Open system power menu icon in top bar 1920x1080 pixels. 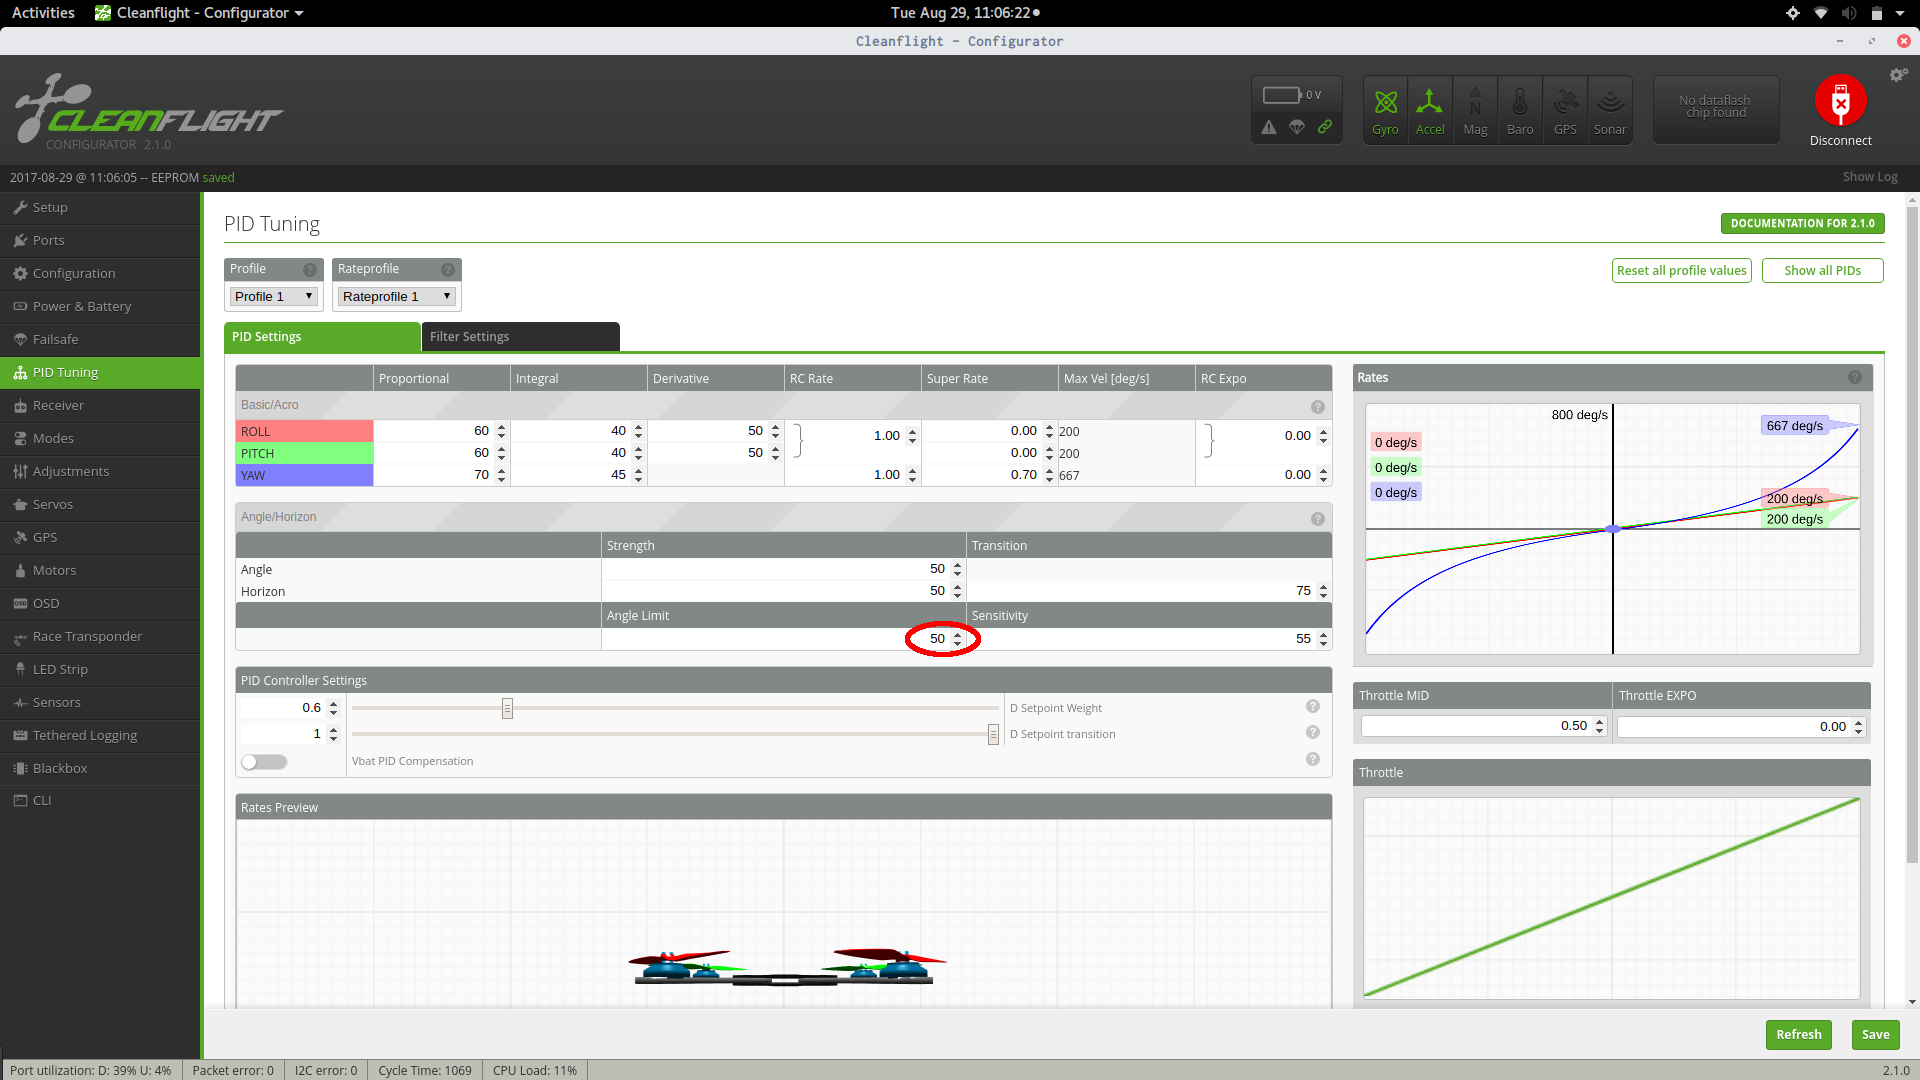(x=1899, y=13)
